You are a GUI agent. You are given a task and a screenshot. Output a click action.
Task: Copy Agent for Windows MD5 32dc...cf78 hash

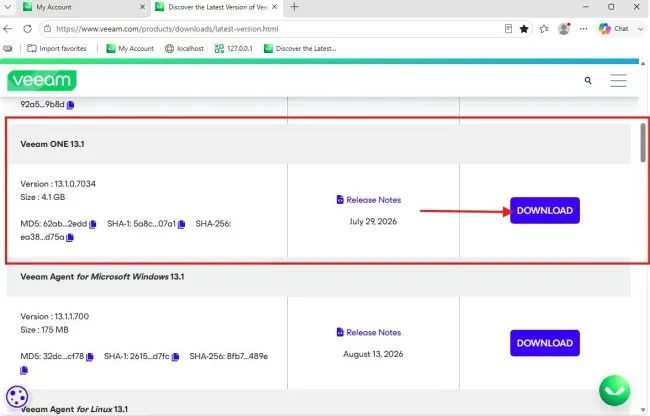(90, 357)
